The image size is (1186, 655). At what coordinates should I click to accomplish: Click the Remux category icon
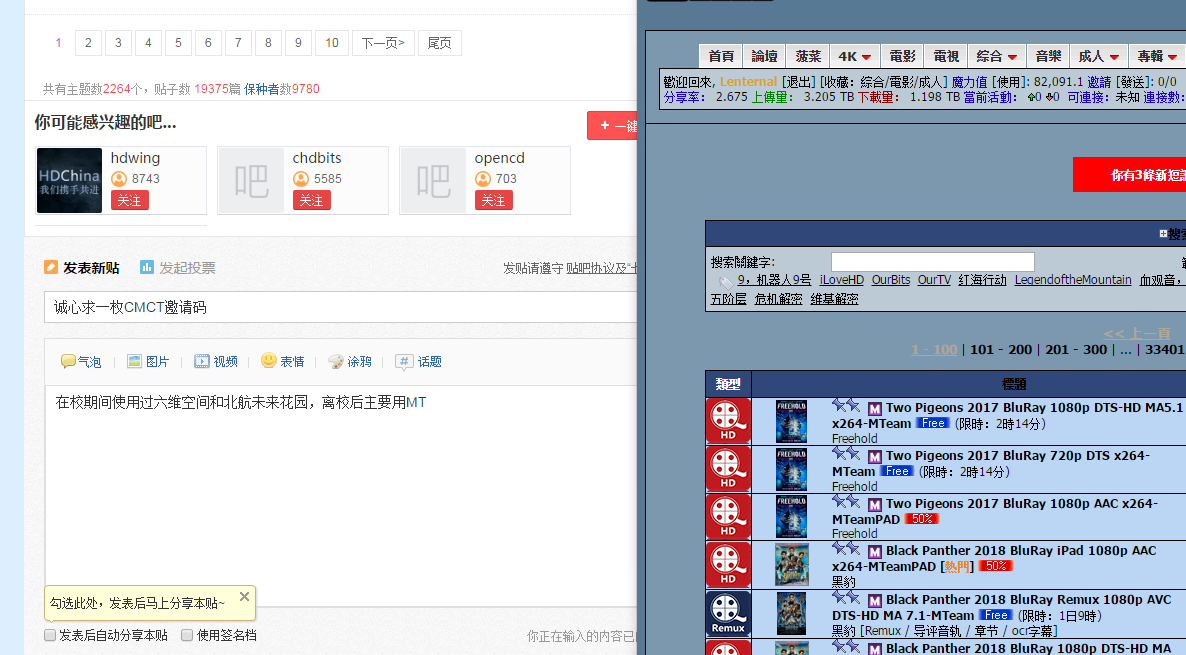(x=728, y=613)
